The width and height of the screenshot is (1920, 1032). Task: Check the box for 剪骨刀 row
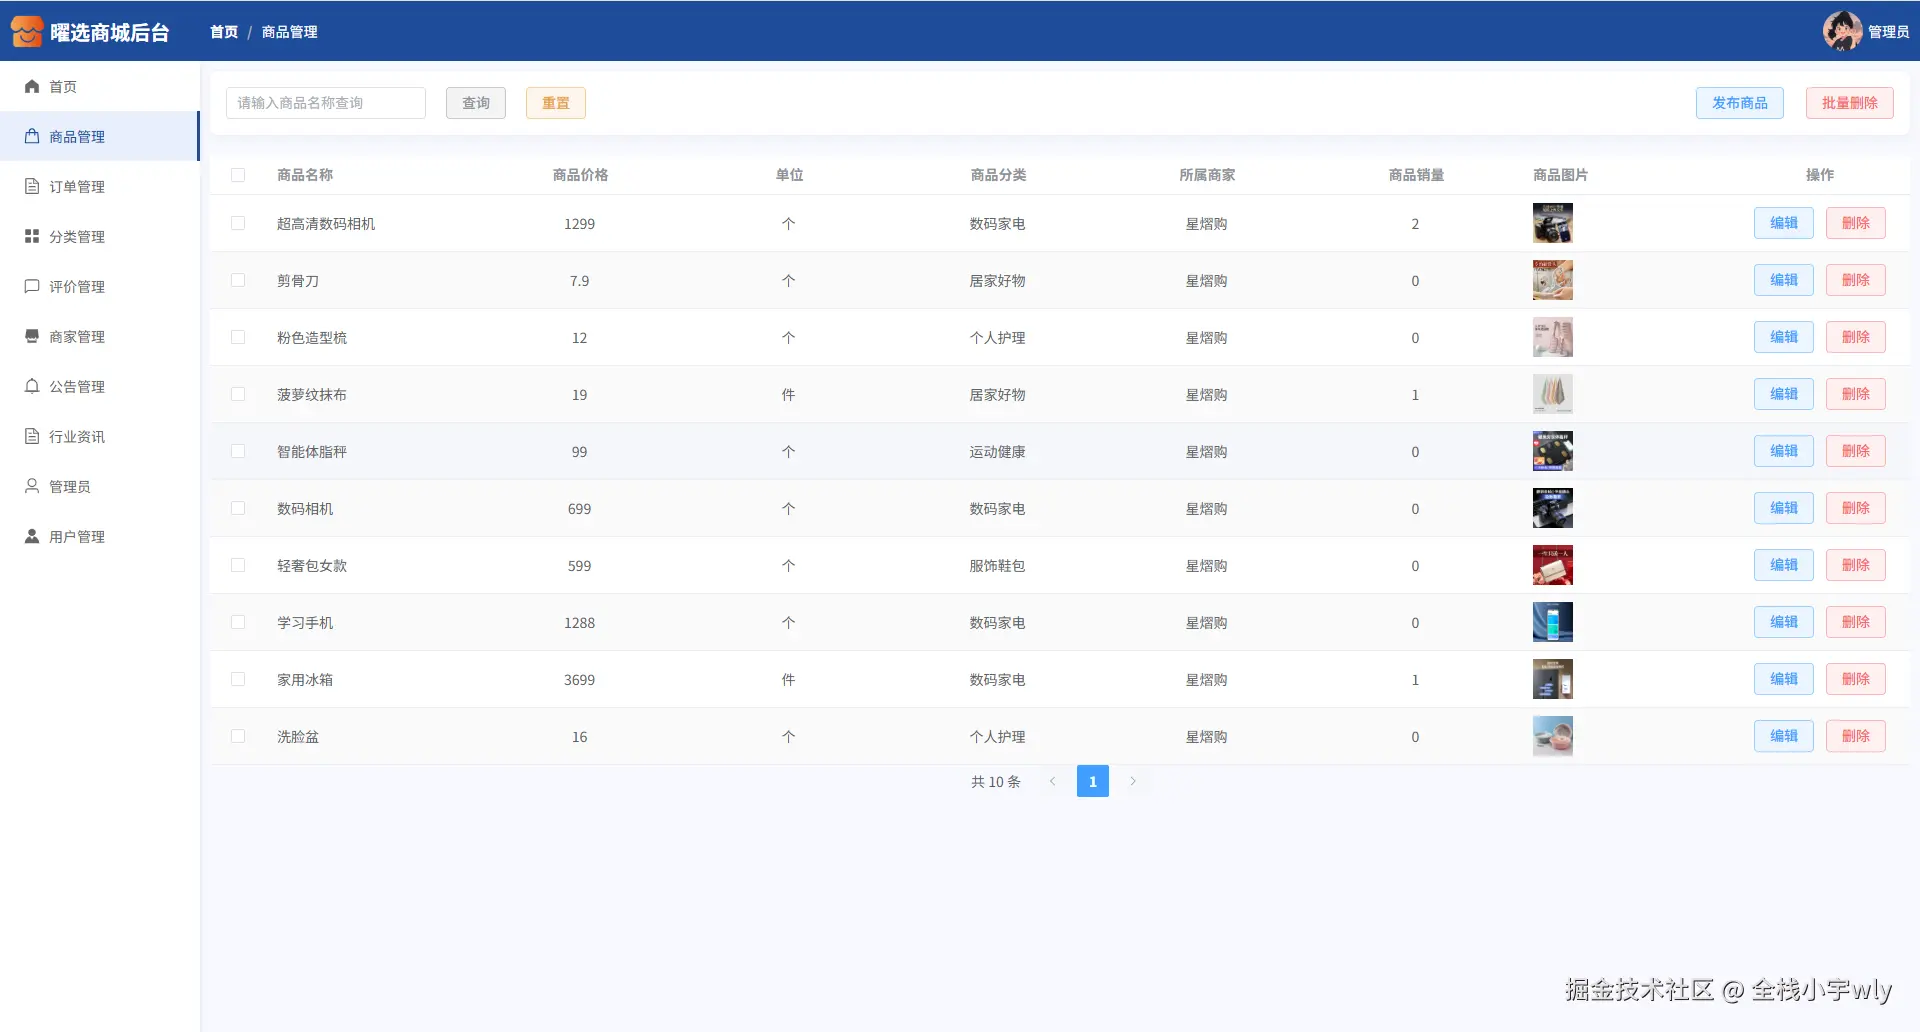pyautogui.click(x=238, y=280)
